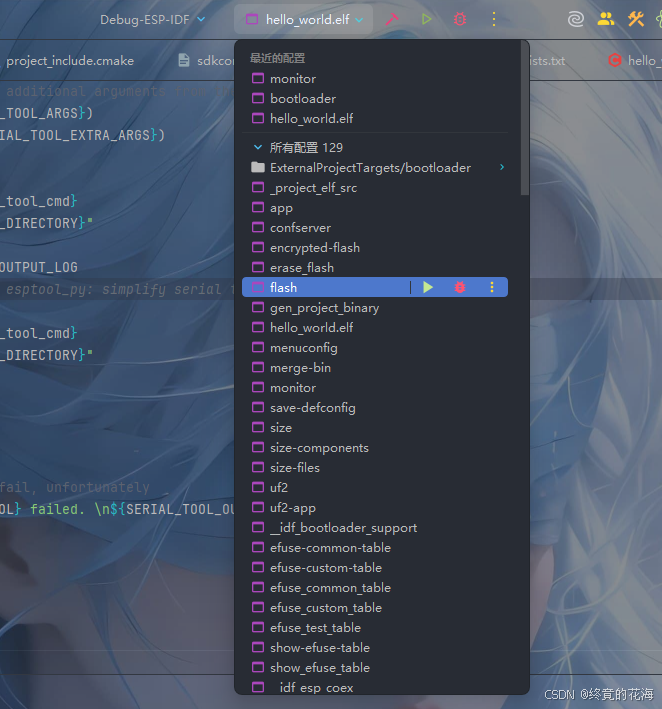Open toolbar more actions vertical dots

pyautogui.click(x=494, y=19)
